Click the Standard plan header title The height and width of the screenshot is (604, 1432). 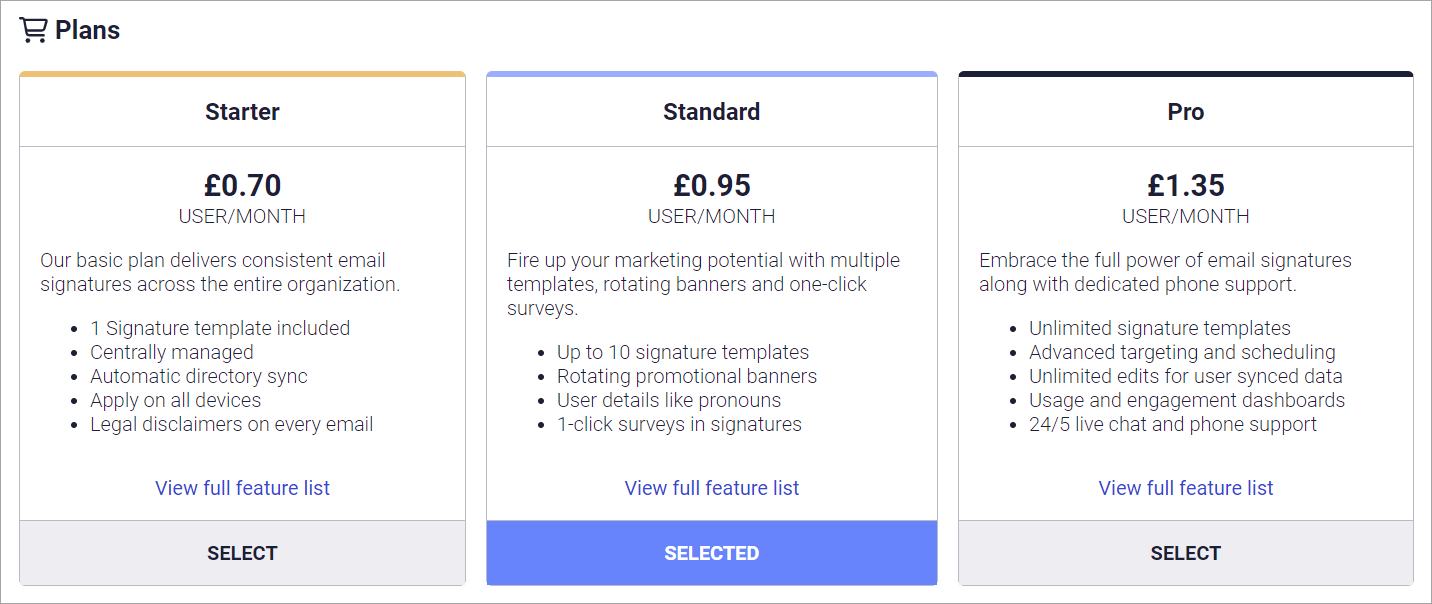point(712,112)
